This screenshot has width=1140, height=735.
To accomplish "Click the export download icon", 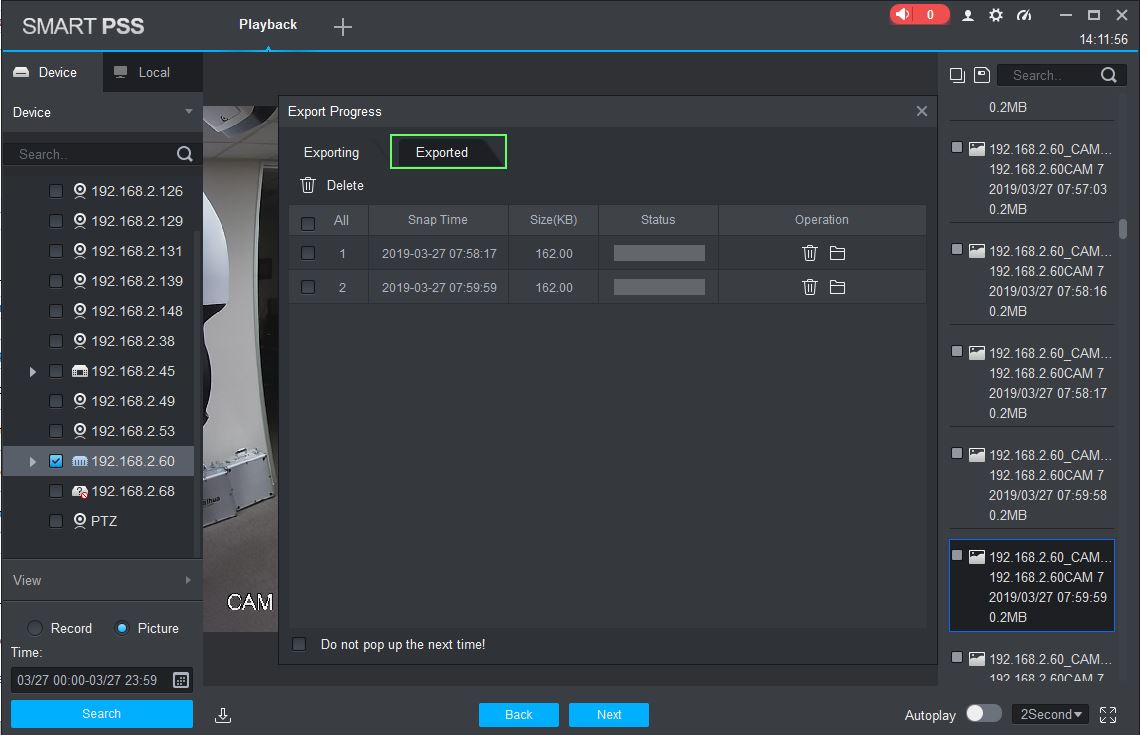I will [x=223, y=715].
